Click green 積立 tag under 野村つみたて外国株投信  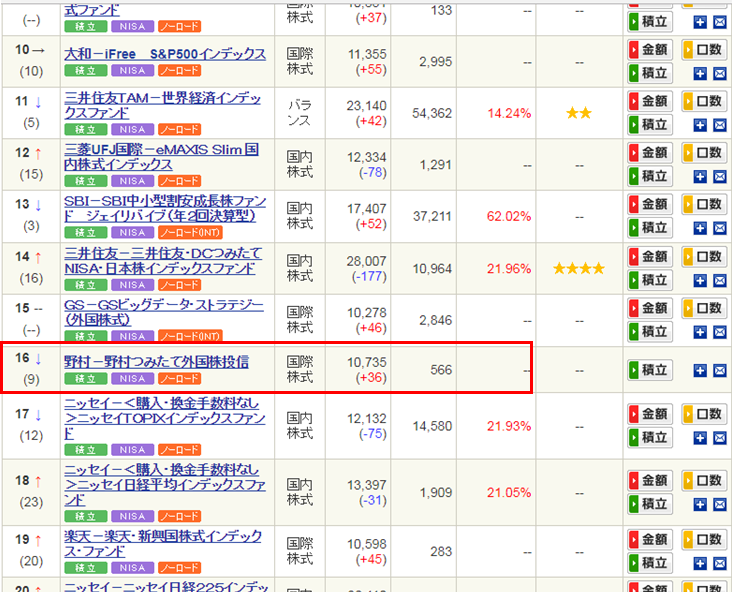coord(85,379)
